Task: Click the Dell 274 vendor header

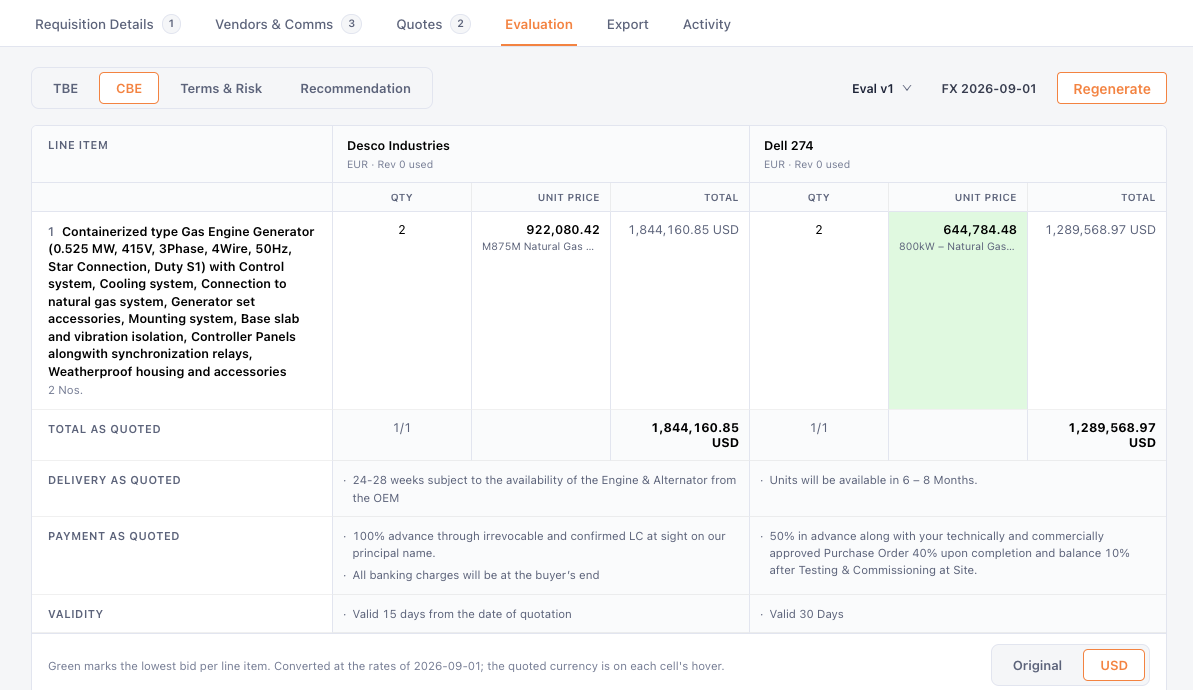Action: pos(788,145)
